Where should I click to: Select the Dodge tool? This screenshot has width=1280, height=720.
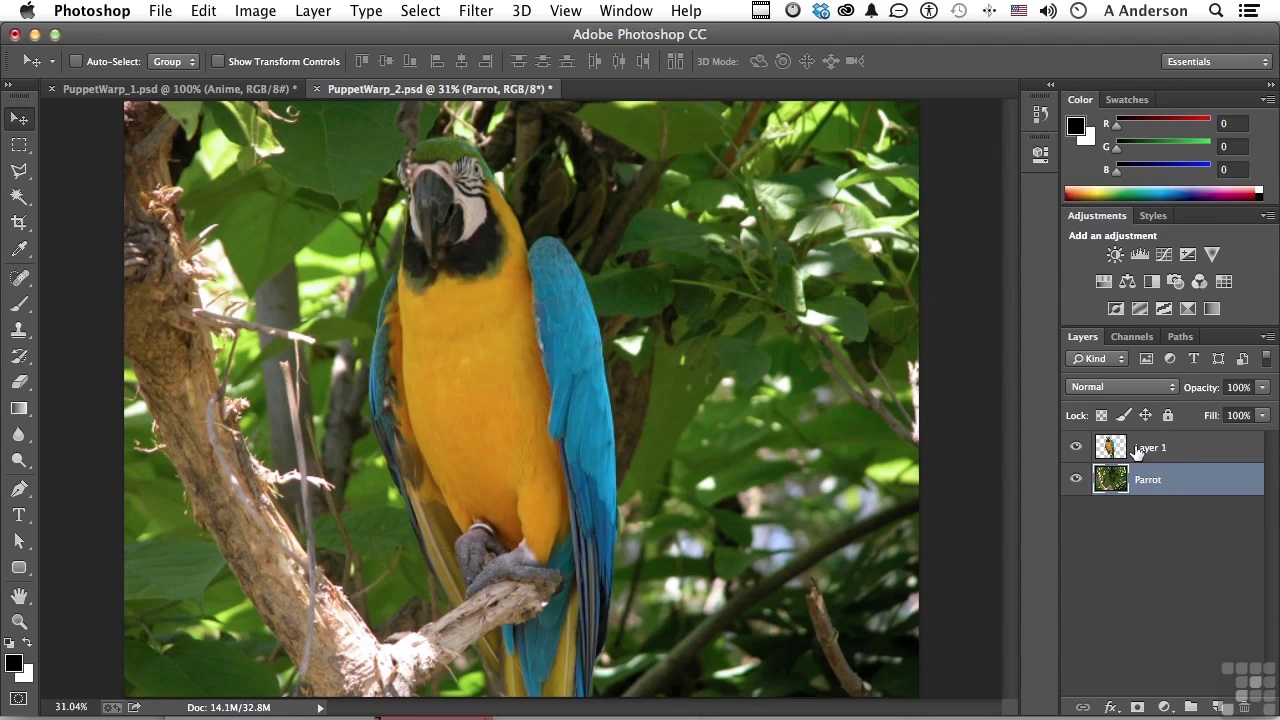pos(19,460)
